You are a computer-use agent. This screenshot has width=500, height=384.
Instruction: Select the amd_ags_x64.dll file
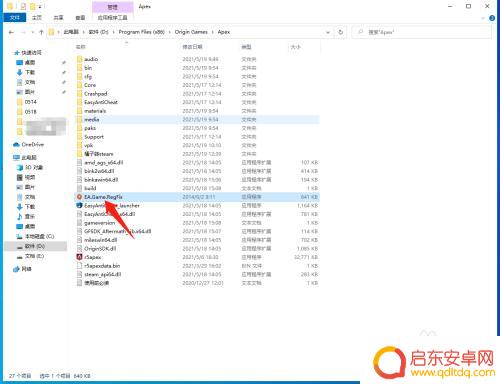[x=197, y=162]
